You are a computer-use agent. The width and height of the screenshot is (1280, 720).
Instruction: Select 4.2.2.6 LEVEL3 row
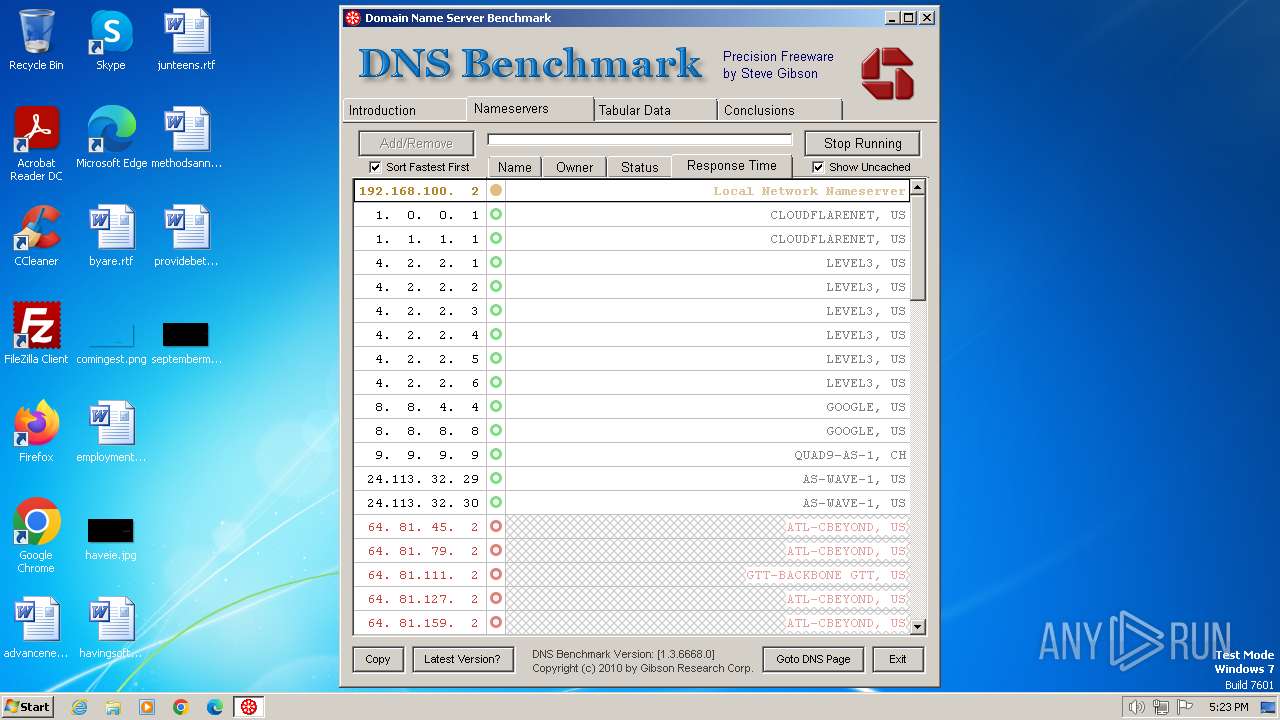[632, 382]
